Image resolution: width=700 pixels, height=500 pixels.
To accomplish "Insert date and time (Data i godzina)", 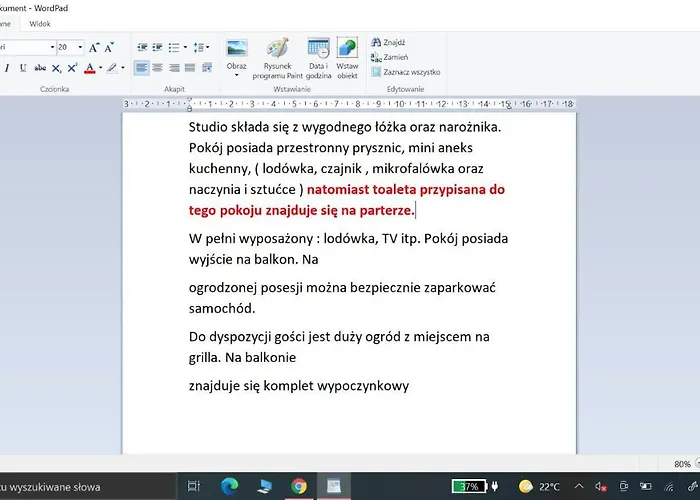I will pyautogui.click(x=318, y=58).
